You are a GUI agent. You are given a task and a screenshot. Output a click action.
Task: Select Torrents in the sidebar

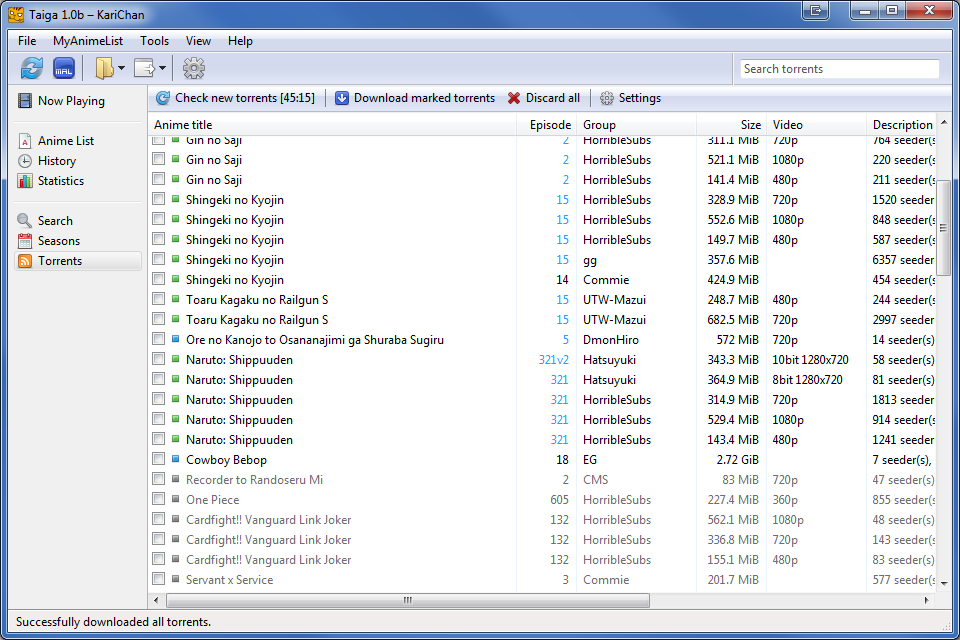[x=78, y=261]
